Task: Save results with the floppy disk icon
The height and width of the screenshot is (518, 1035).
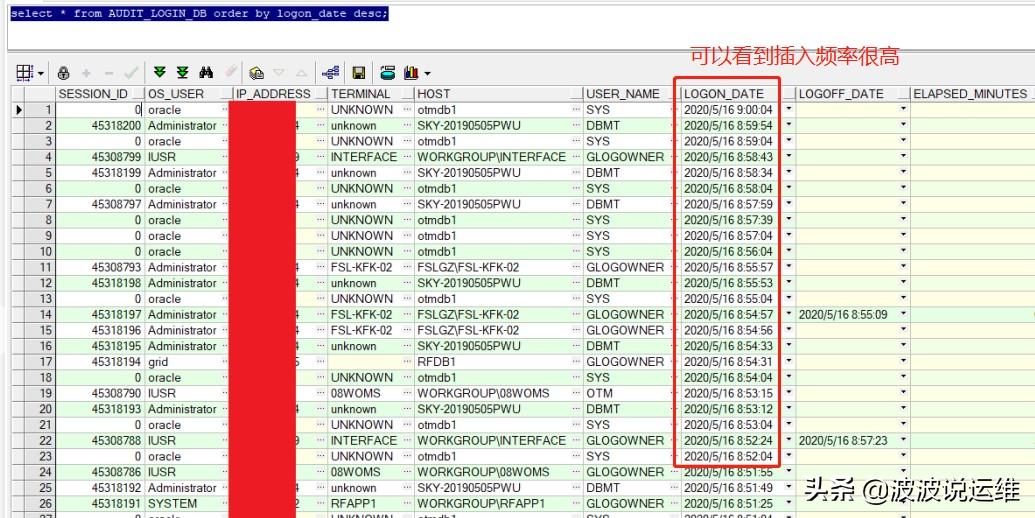Action: click(x=358, y=73)
